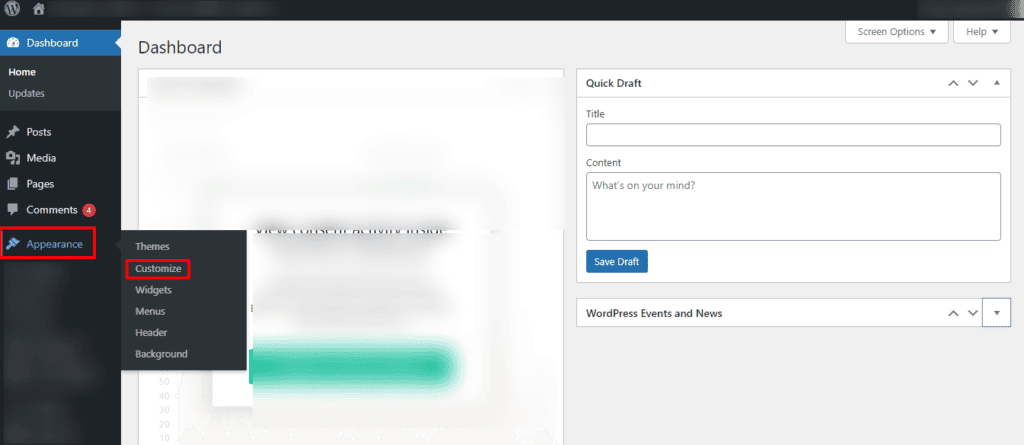Click the Pages icon in sidebar
The image size is (1024, 445).
(13, 184)
